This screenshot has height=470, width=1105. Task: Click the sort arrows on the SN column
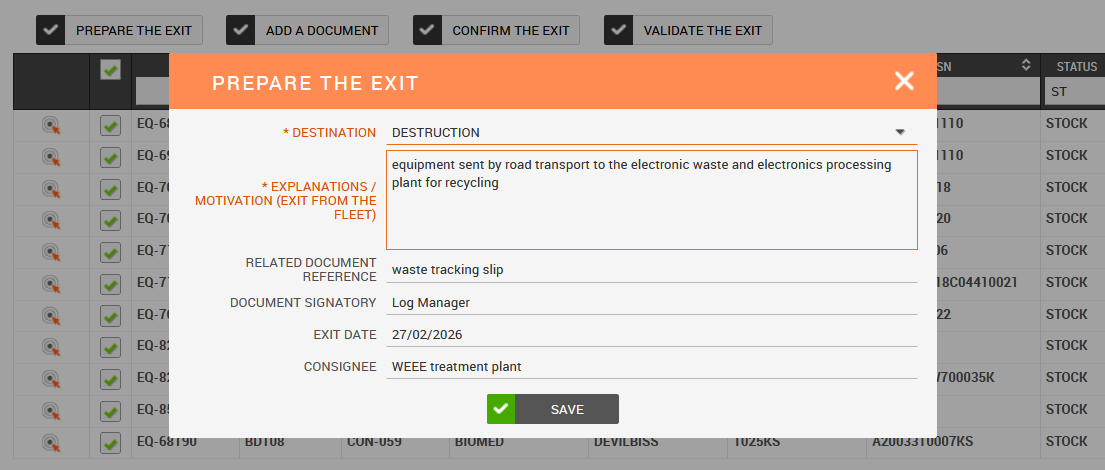[x=1025, y=66]
